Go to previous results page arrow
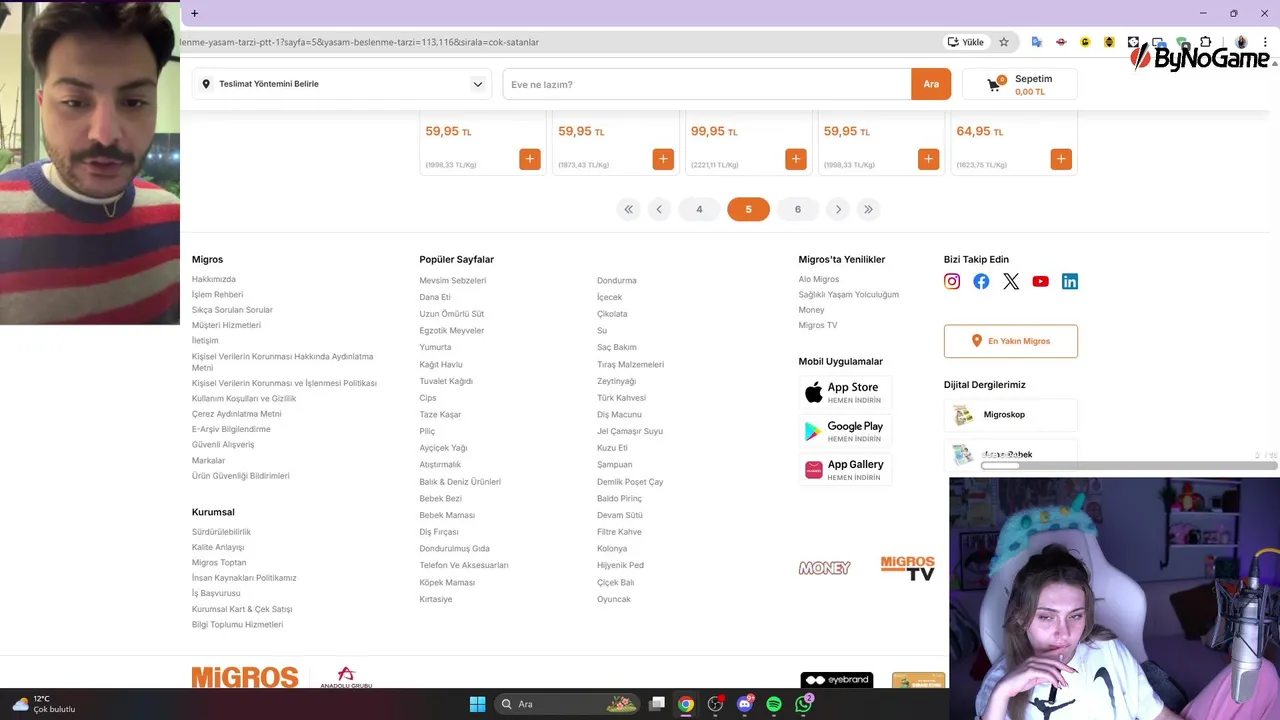Viewport: 1280px width, 720px height. (659, 209)
